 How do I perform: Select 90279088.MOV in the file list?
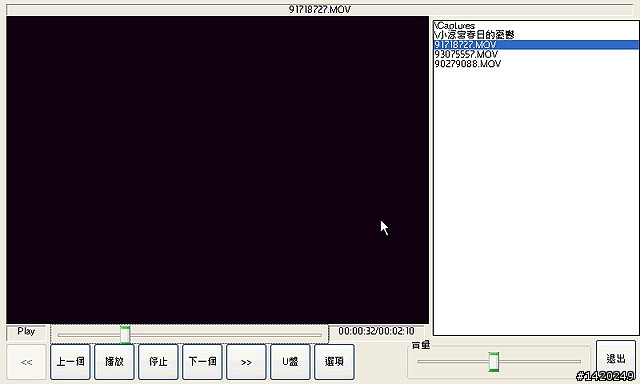point(536,64)
